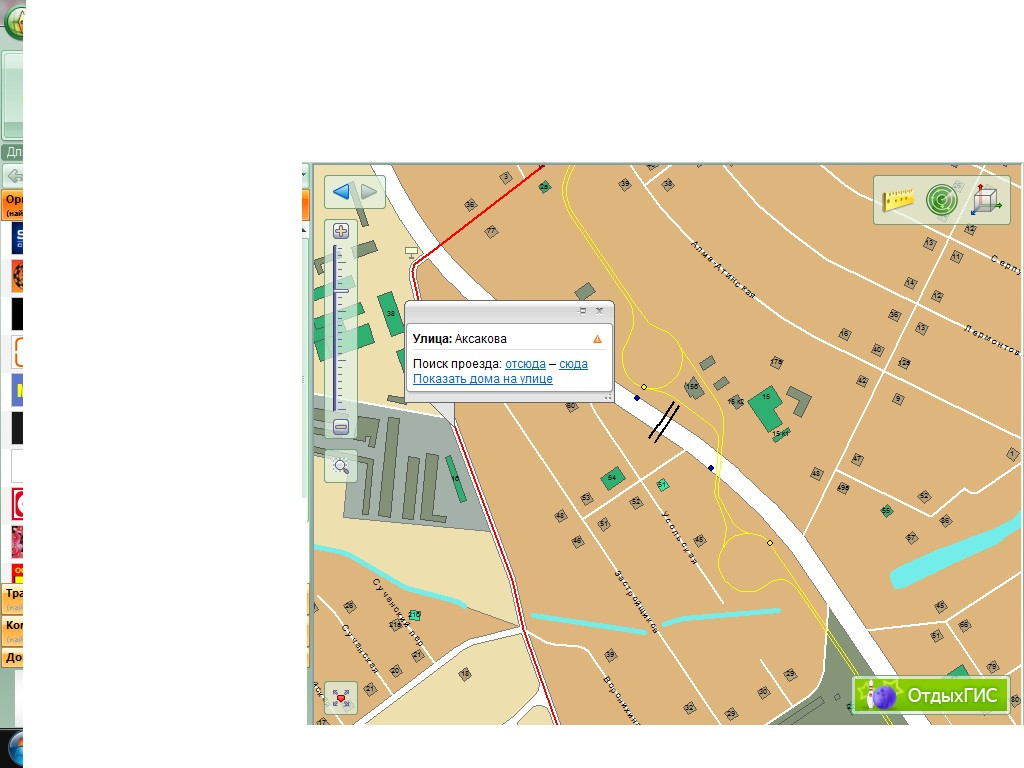Click the orange warning triangle in popup
This screenshot has height=768, width=1024.
(597, 339)
